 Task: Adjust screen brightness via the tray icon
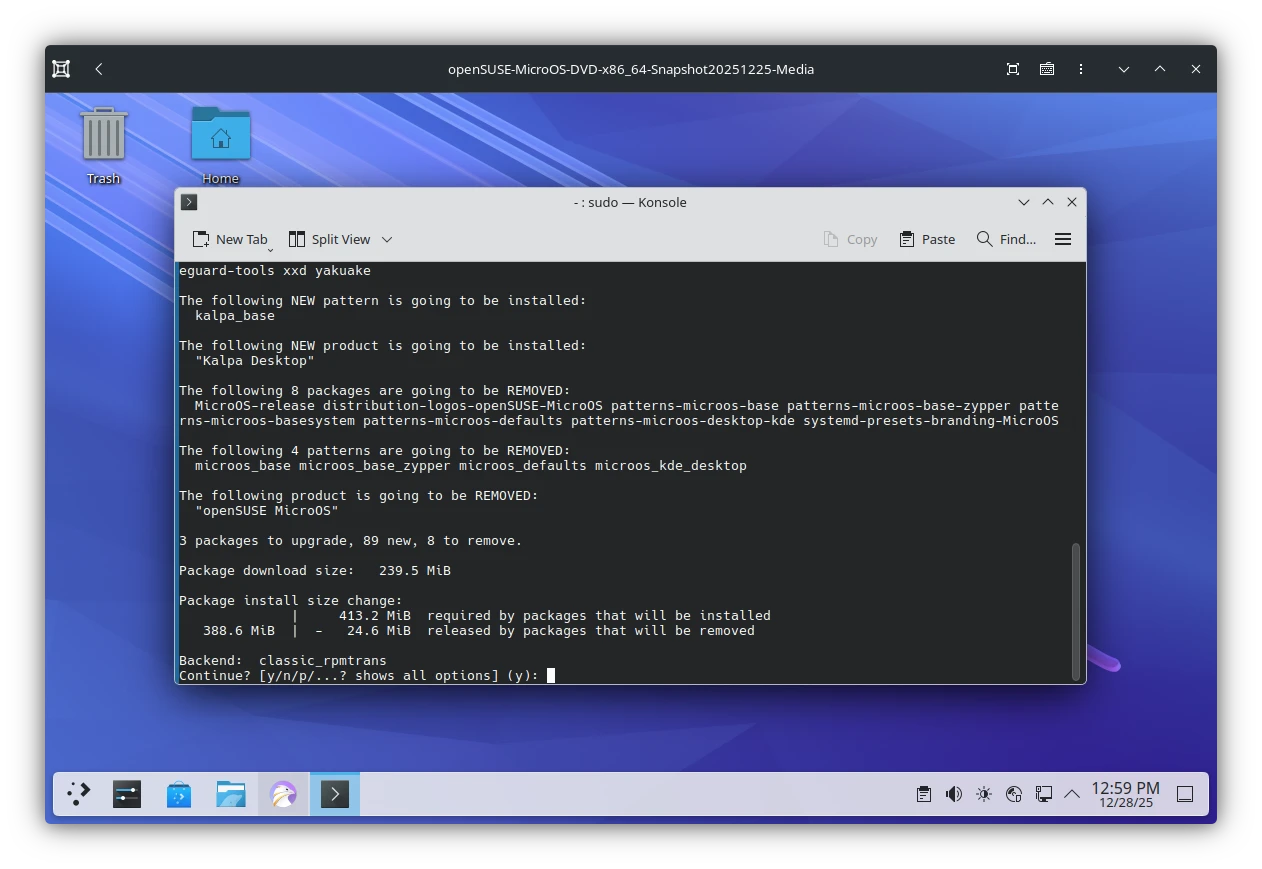983,794
